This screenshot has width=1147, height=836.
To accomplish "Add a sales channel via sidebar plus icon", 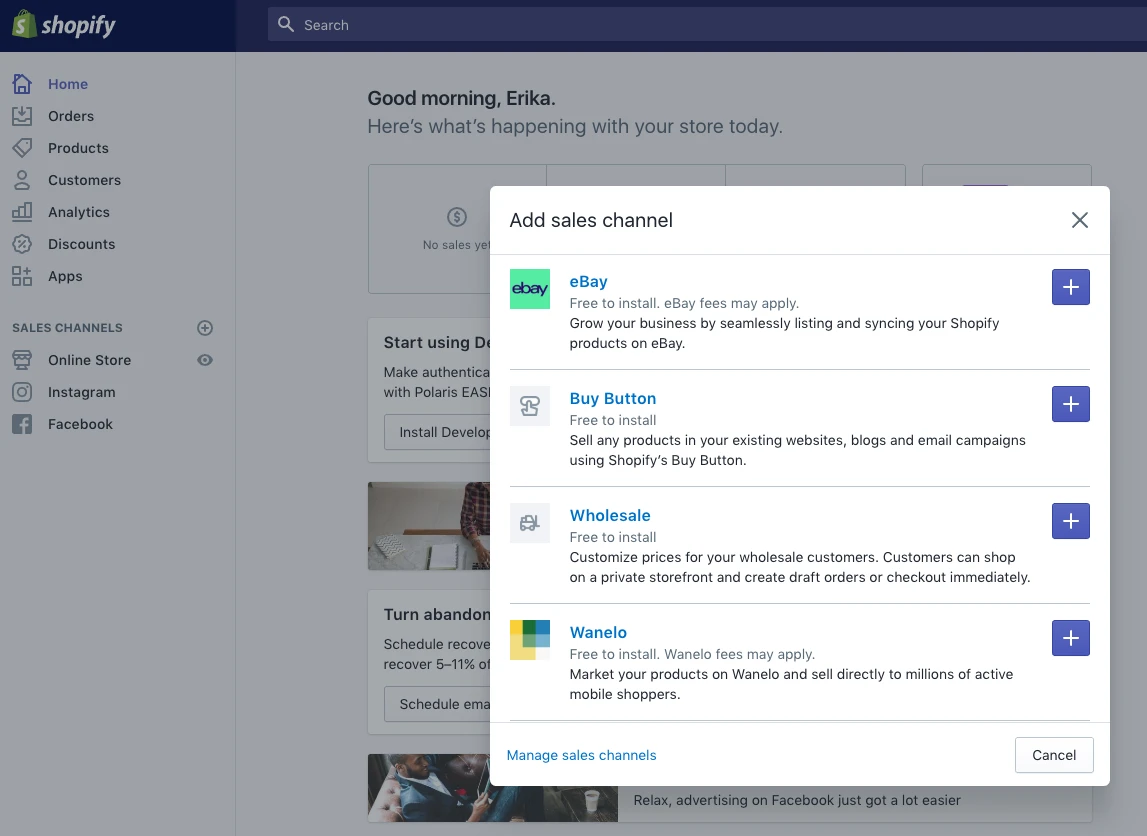I will point(205,328).
